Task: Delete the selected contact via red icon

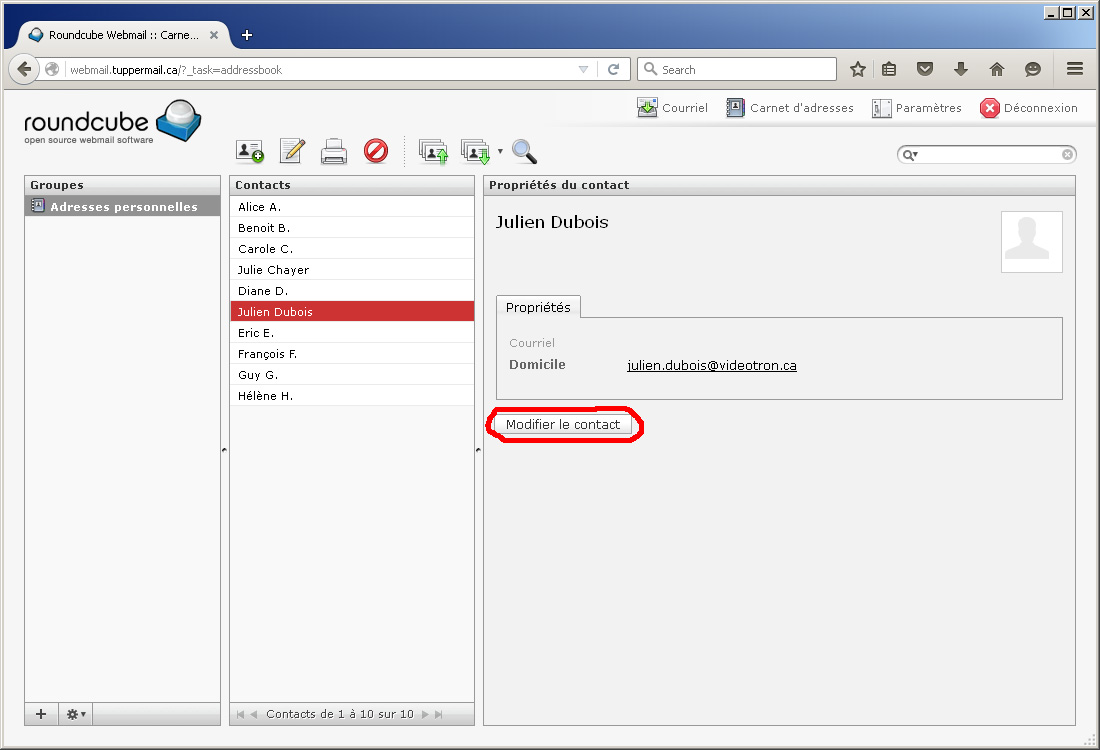Action: click(x=376, y=151)
